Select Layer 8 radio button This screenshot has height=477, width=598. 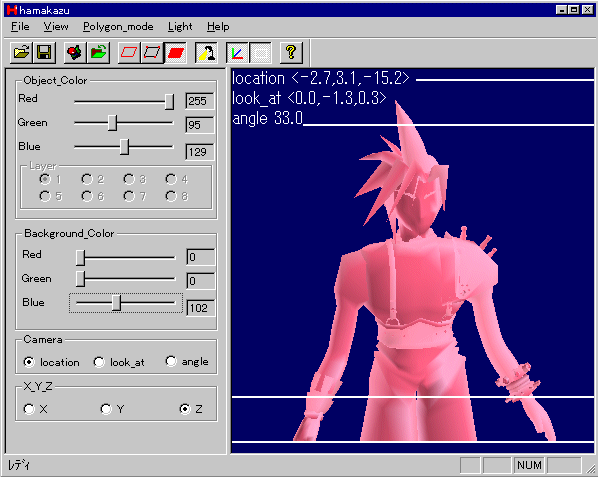click(171, 196)
